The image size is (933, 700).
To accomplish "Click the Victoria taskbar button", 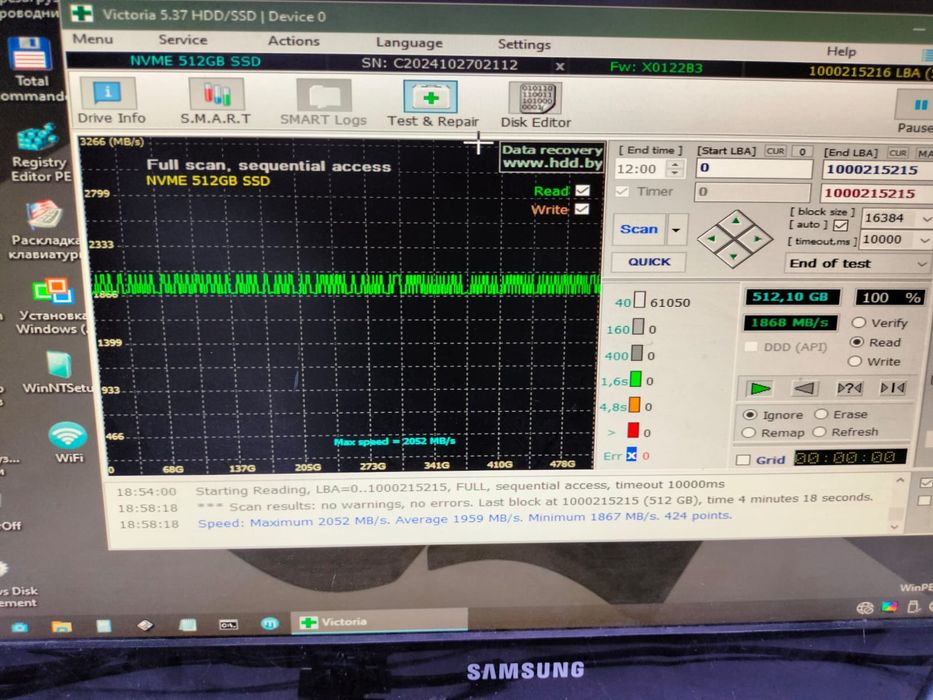I will (x=378, y=622).
